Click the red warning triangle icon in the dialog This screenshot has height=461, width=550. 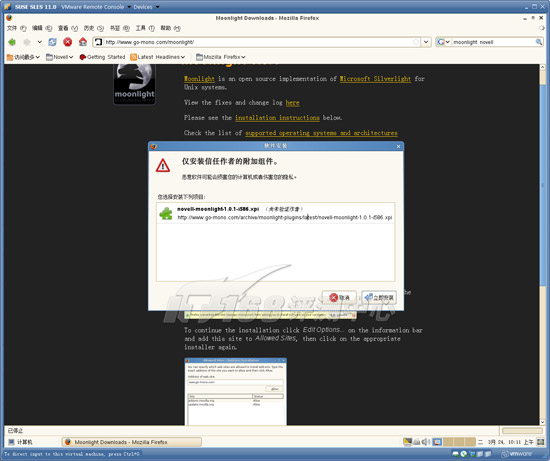[x=163, y=166]
